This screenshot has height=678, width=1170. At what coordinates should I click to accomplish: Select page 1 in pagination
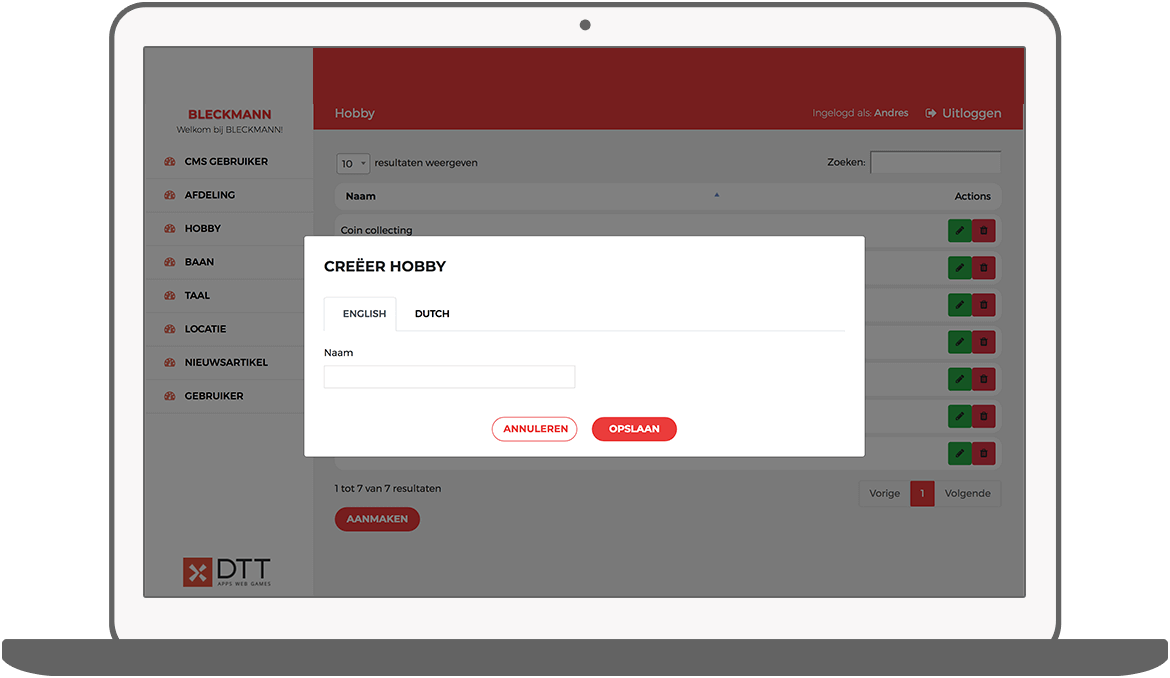[922, 493]
